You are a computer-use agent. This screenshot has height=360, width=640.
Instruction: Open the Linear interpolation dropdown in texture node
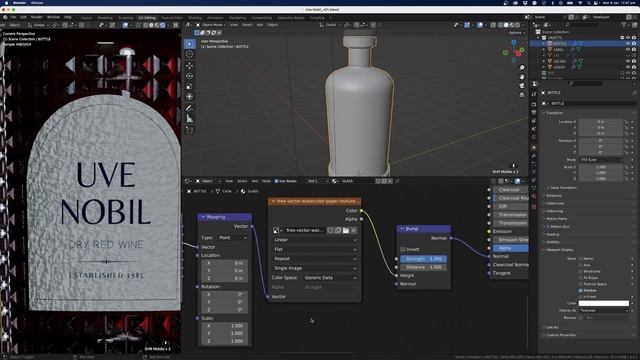click(315, 240)
